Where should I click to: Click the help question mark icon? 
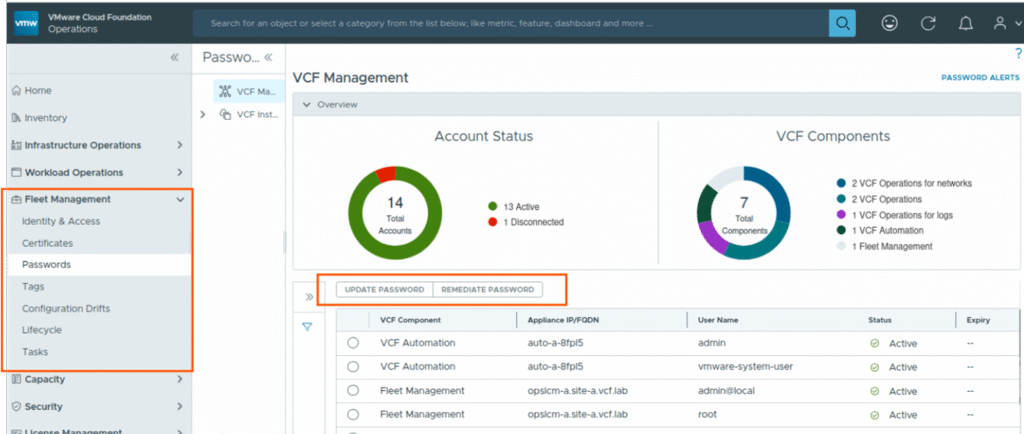tap(1017, 54)
